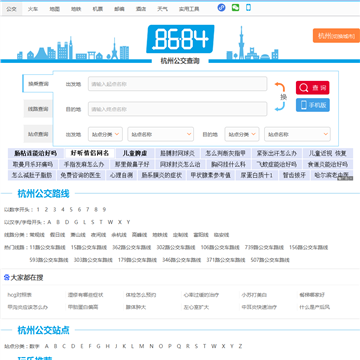Open the 夜间线 route category
The width and height of the screenshot is (360, 360).
point(98,235)
